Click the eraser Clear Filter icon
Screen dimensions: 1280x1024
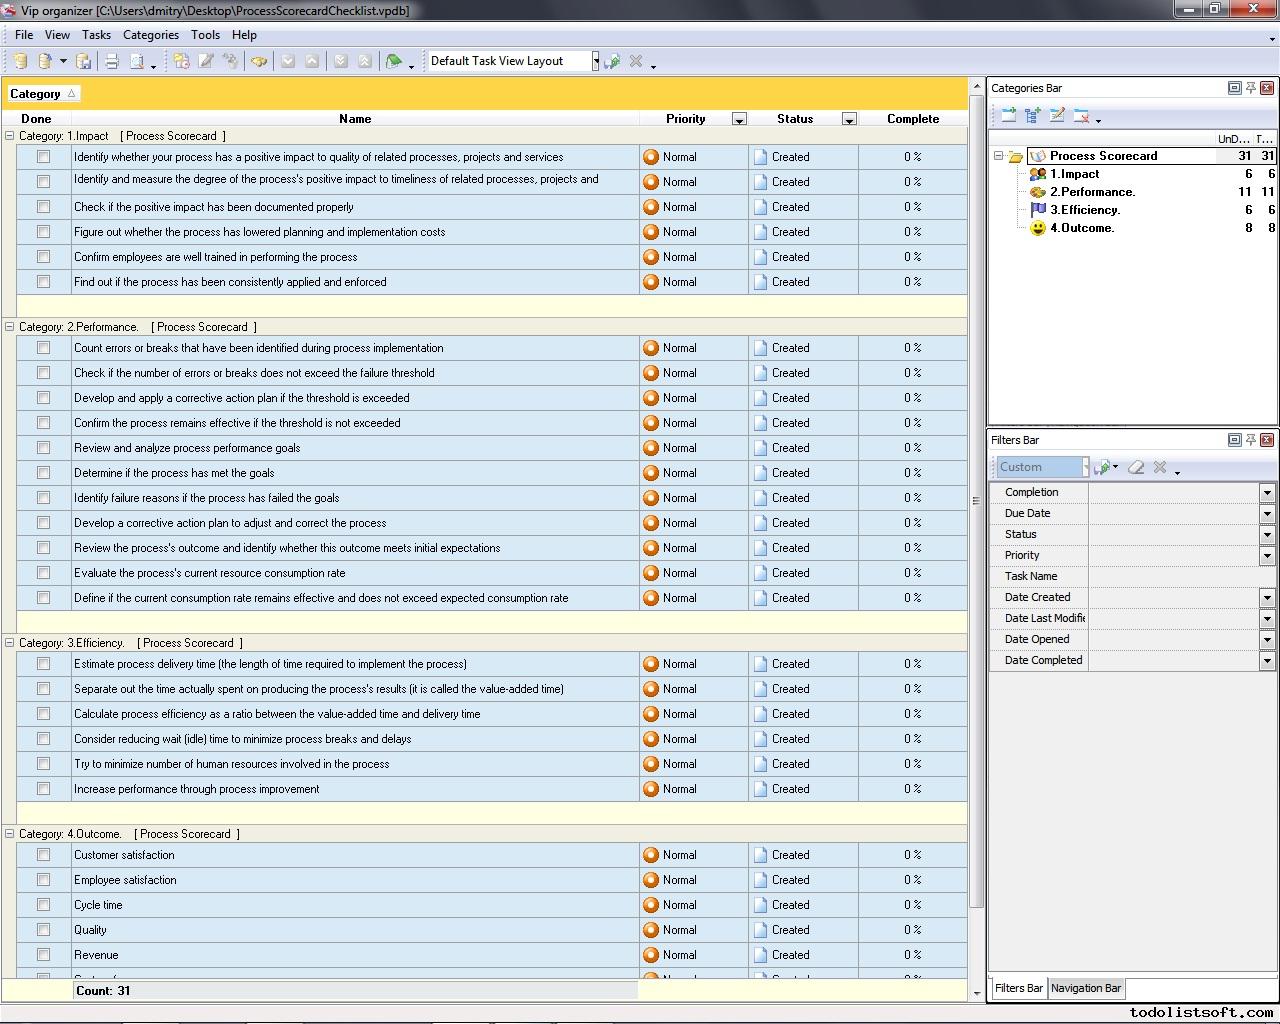coord(1136,467)
